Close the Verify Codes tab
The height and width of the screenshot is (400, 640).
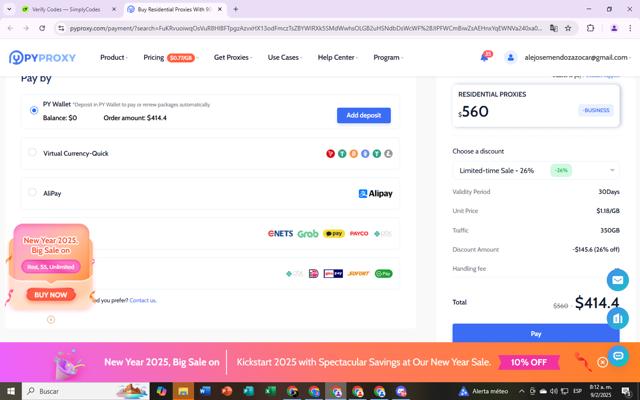pyautogui.click(x=114, y=9)
